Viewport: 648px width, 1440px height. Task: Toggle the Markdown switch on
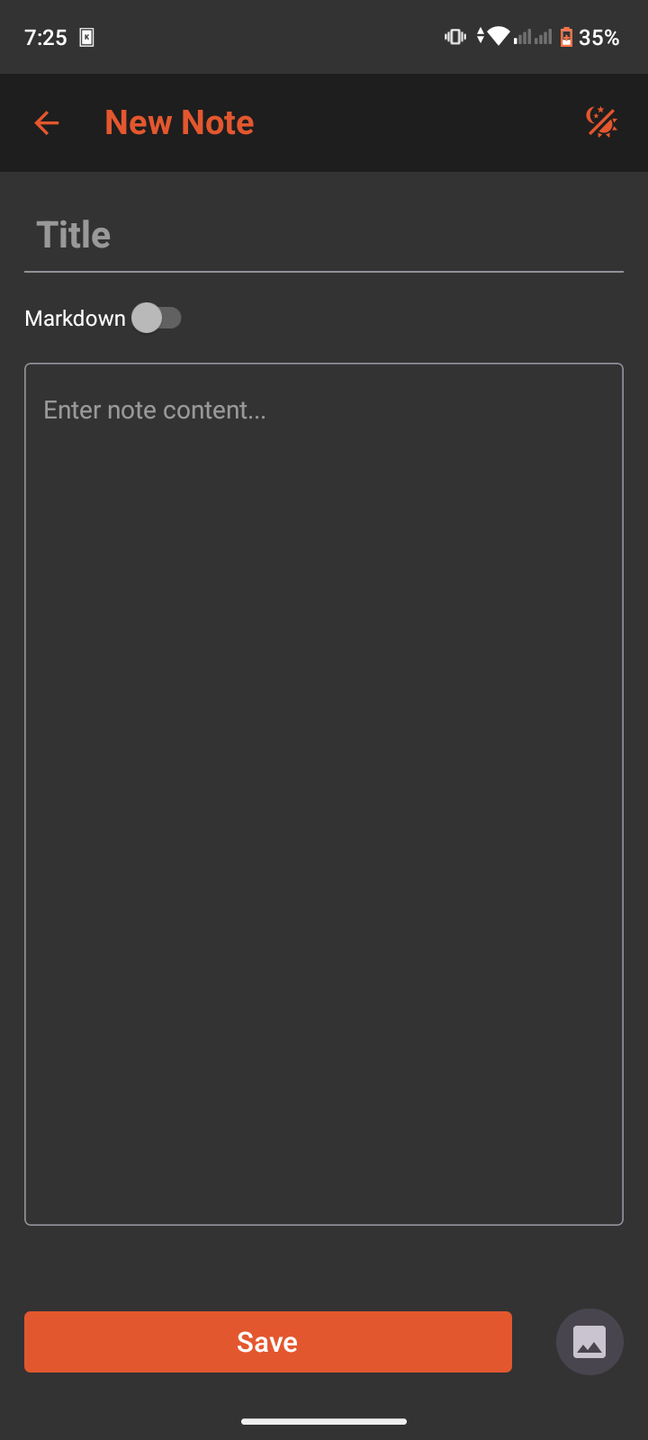click(156, 318)
